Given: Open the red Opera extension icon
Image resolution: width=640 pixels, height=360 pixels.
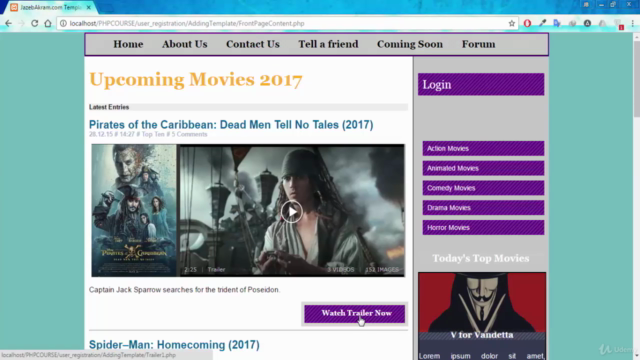Looking at the screenshot, I should (527, 23).
